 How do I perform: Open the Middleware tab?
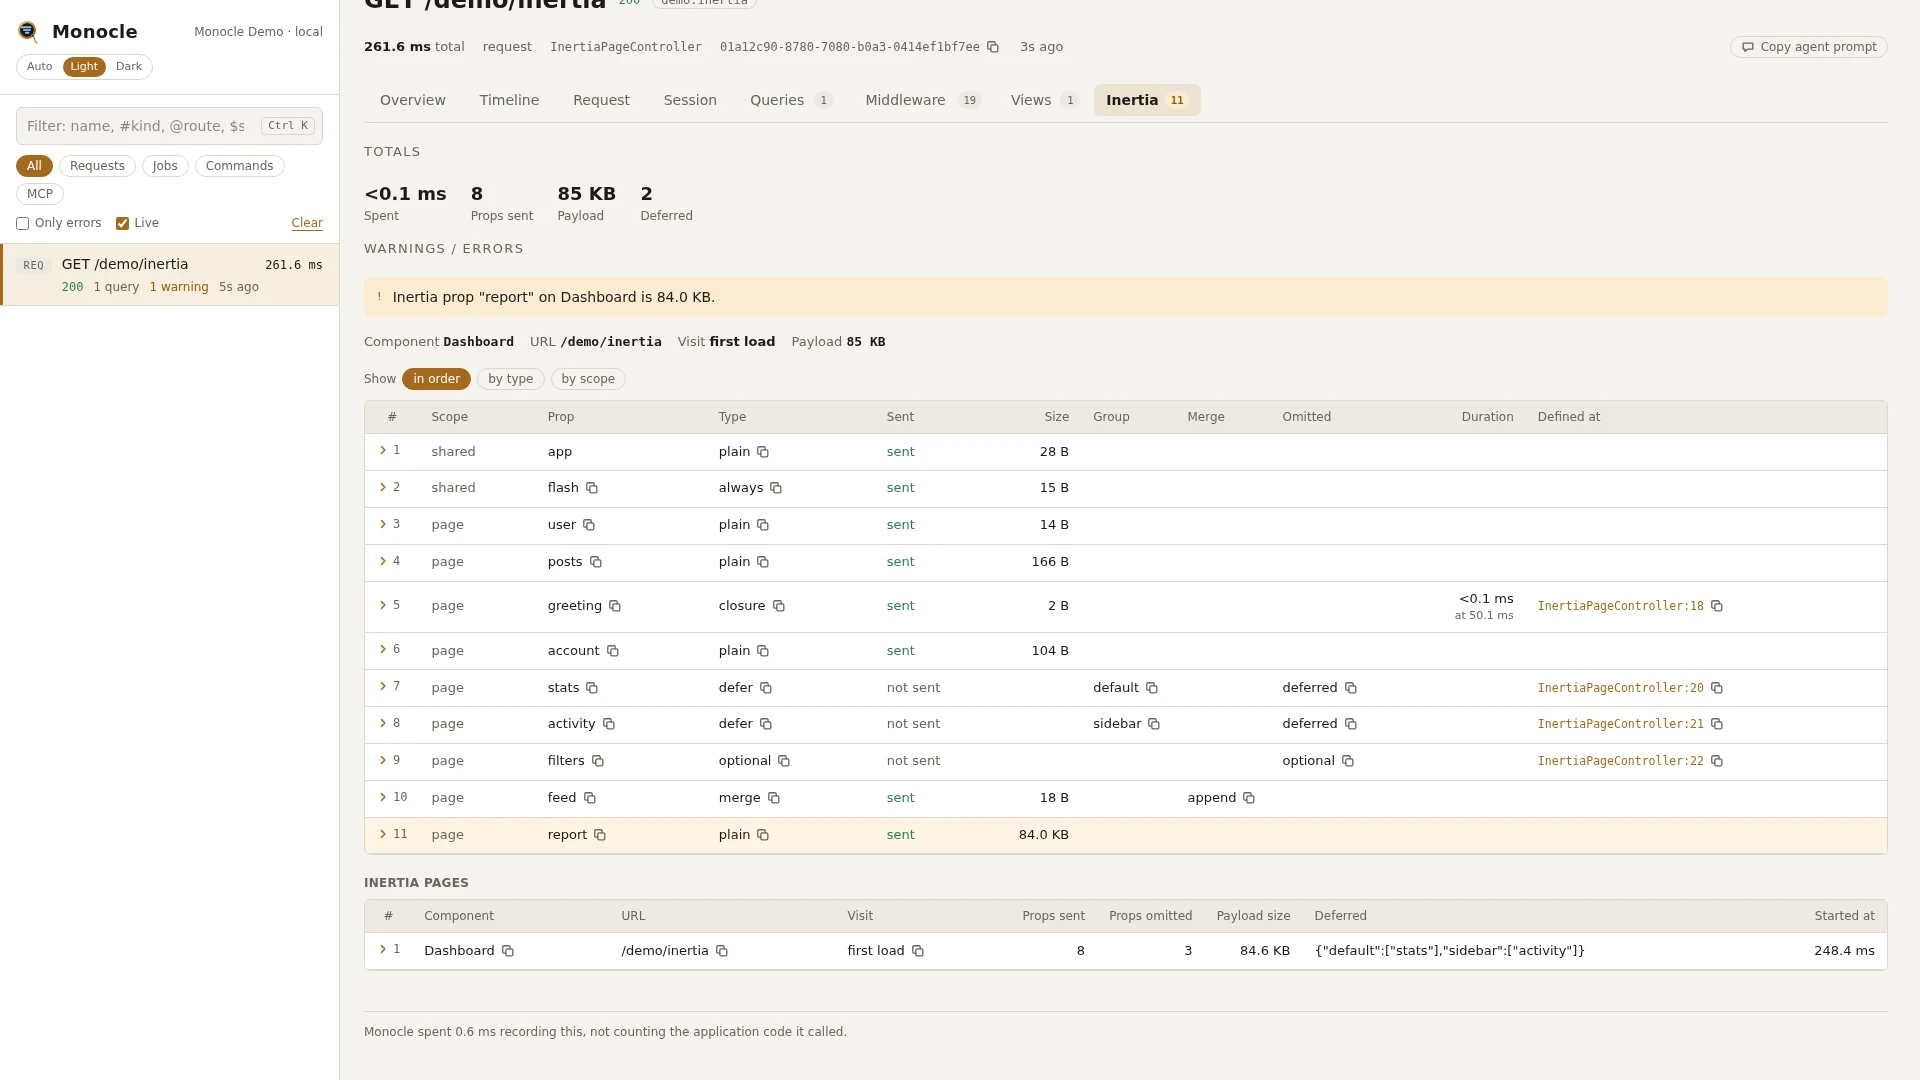tap(923, 100)
